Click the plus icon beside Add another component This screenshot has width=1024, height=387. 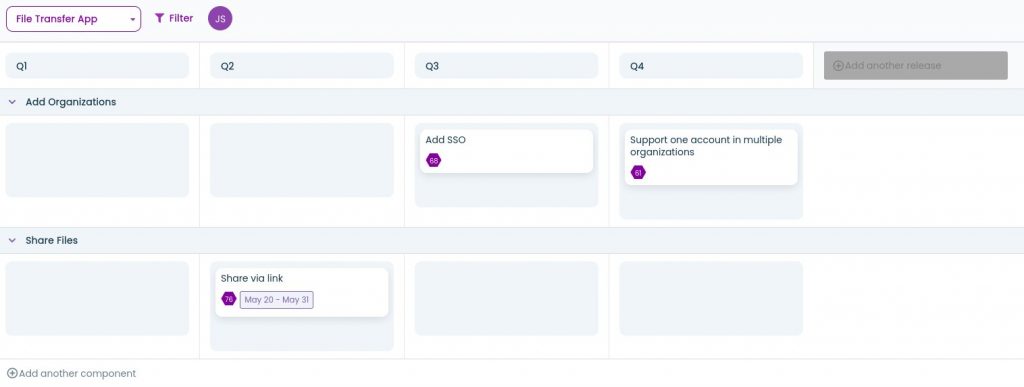(12, 373)
